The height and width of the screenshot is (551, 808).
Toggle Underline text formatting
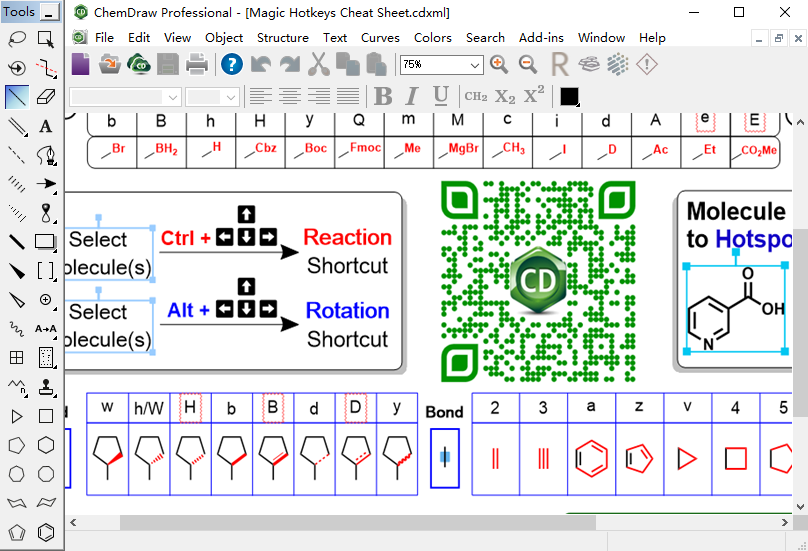[441, 96]
